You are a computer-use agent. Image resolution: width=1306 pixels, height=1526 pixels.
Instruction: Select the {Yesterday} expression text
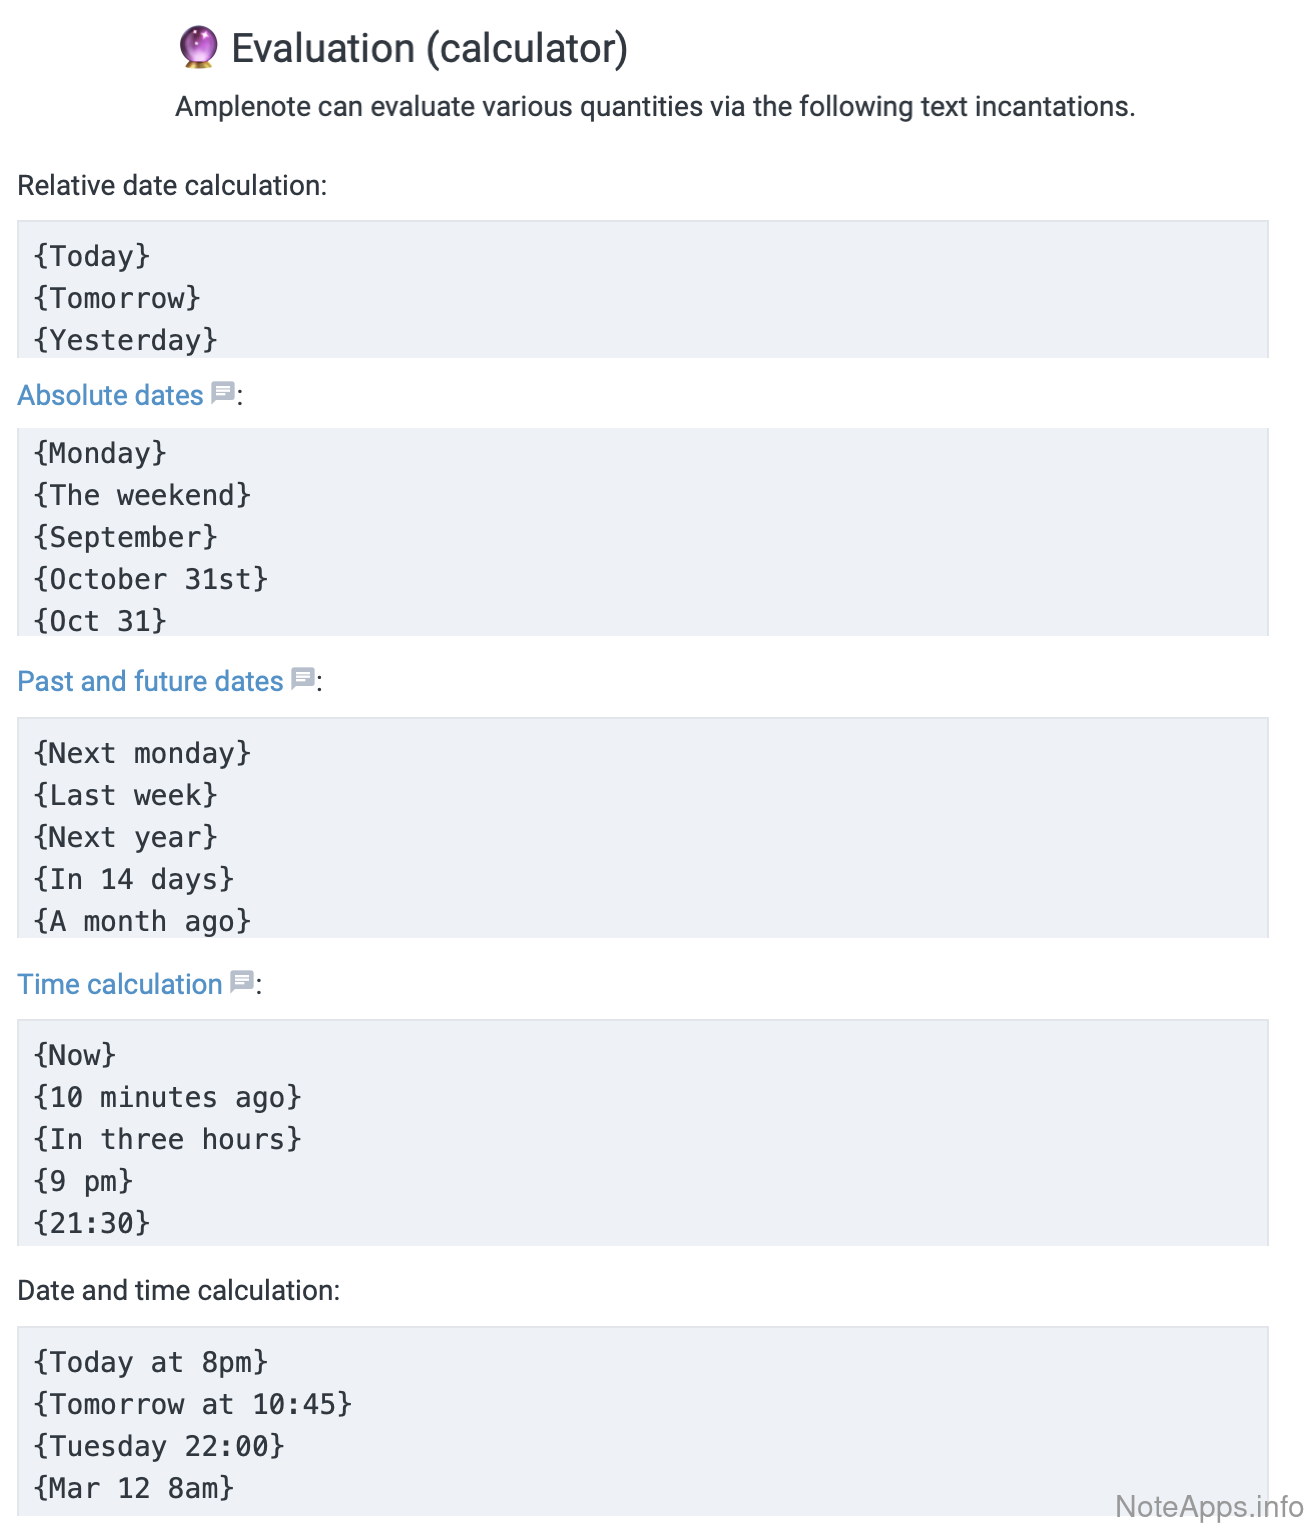click(x=125, y=340)
